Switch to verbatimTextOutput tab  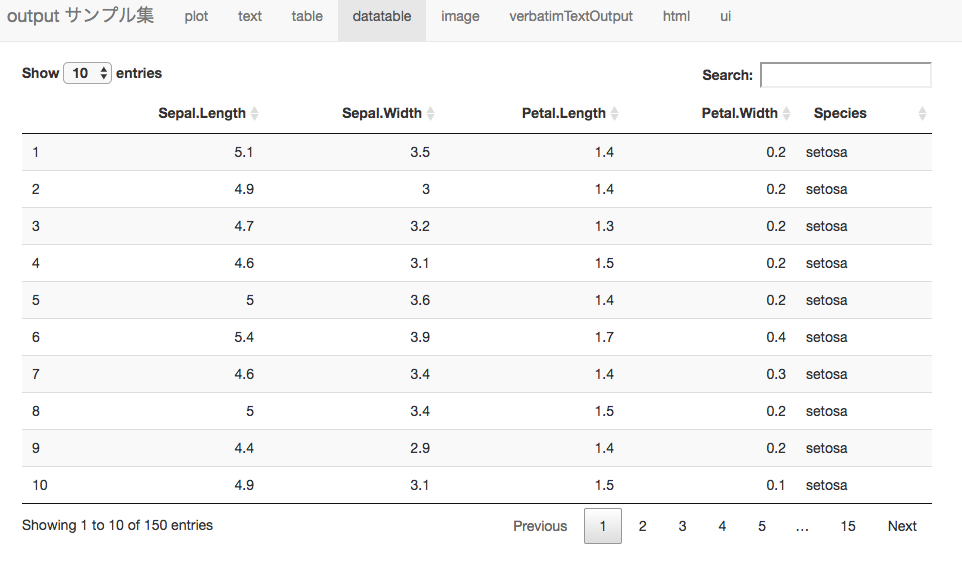[x=571, y=17]
